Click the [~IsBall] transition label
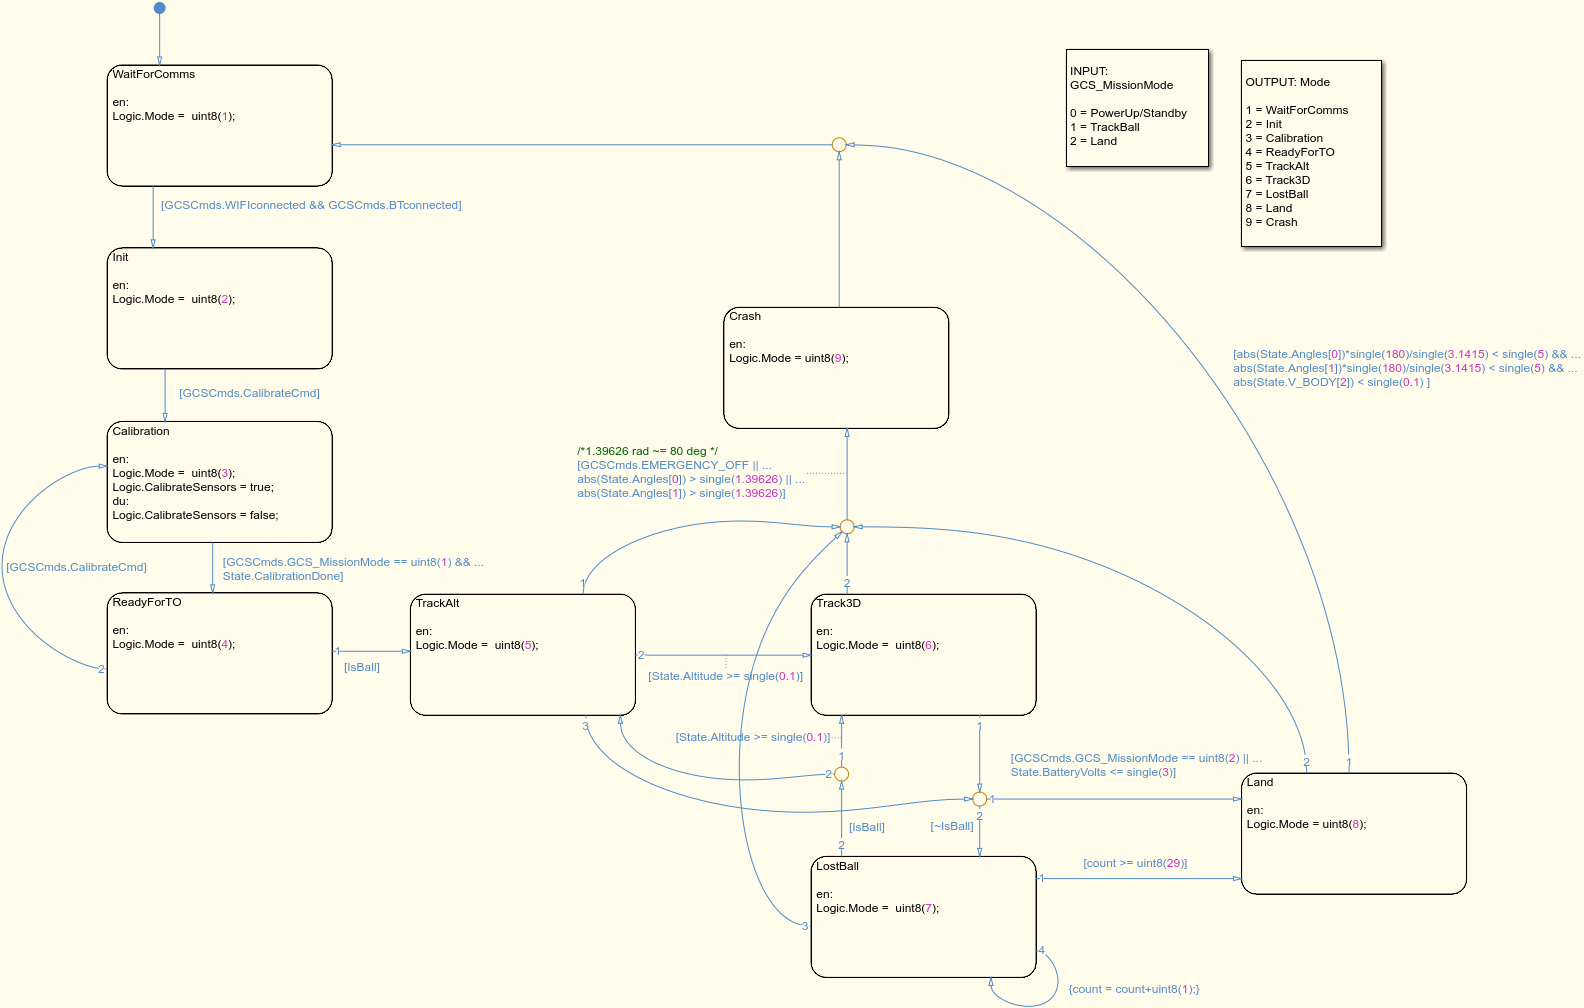 (952, 826)
